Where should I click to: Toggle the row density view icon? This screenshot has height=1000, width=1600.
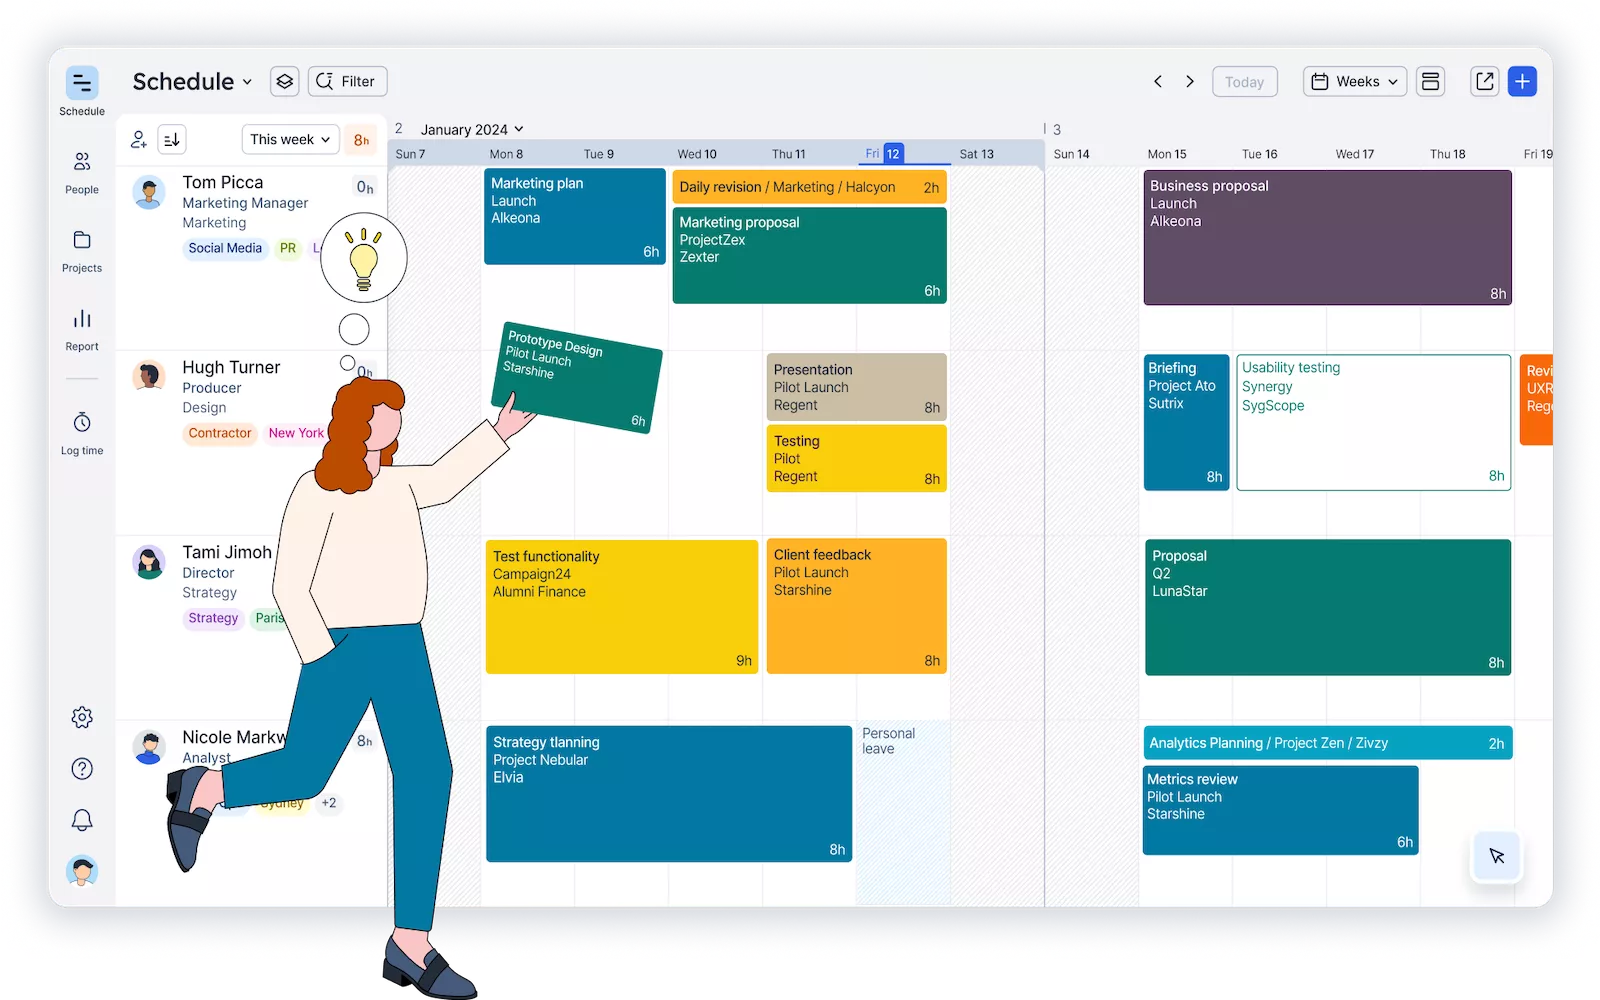tap(1430, 82)
